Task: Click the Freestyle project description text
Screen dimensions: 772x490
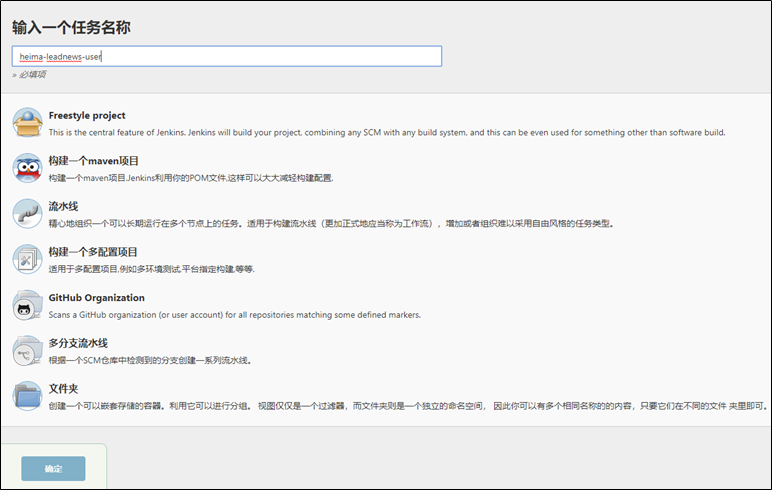Action: click(x=387, y=132)
